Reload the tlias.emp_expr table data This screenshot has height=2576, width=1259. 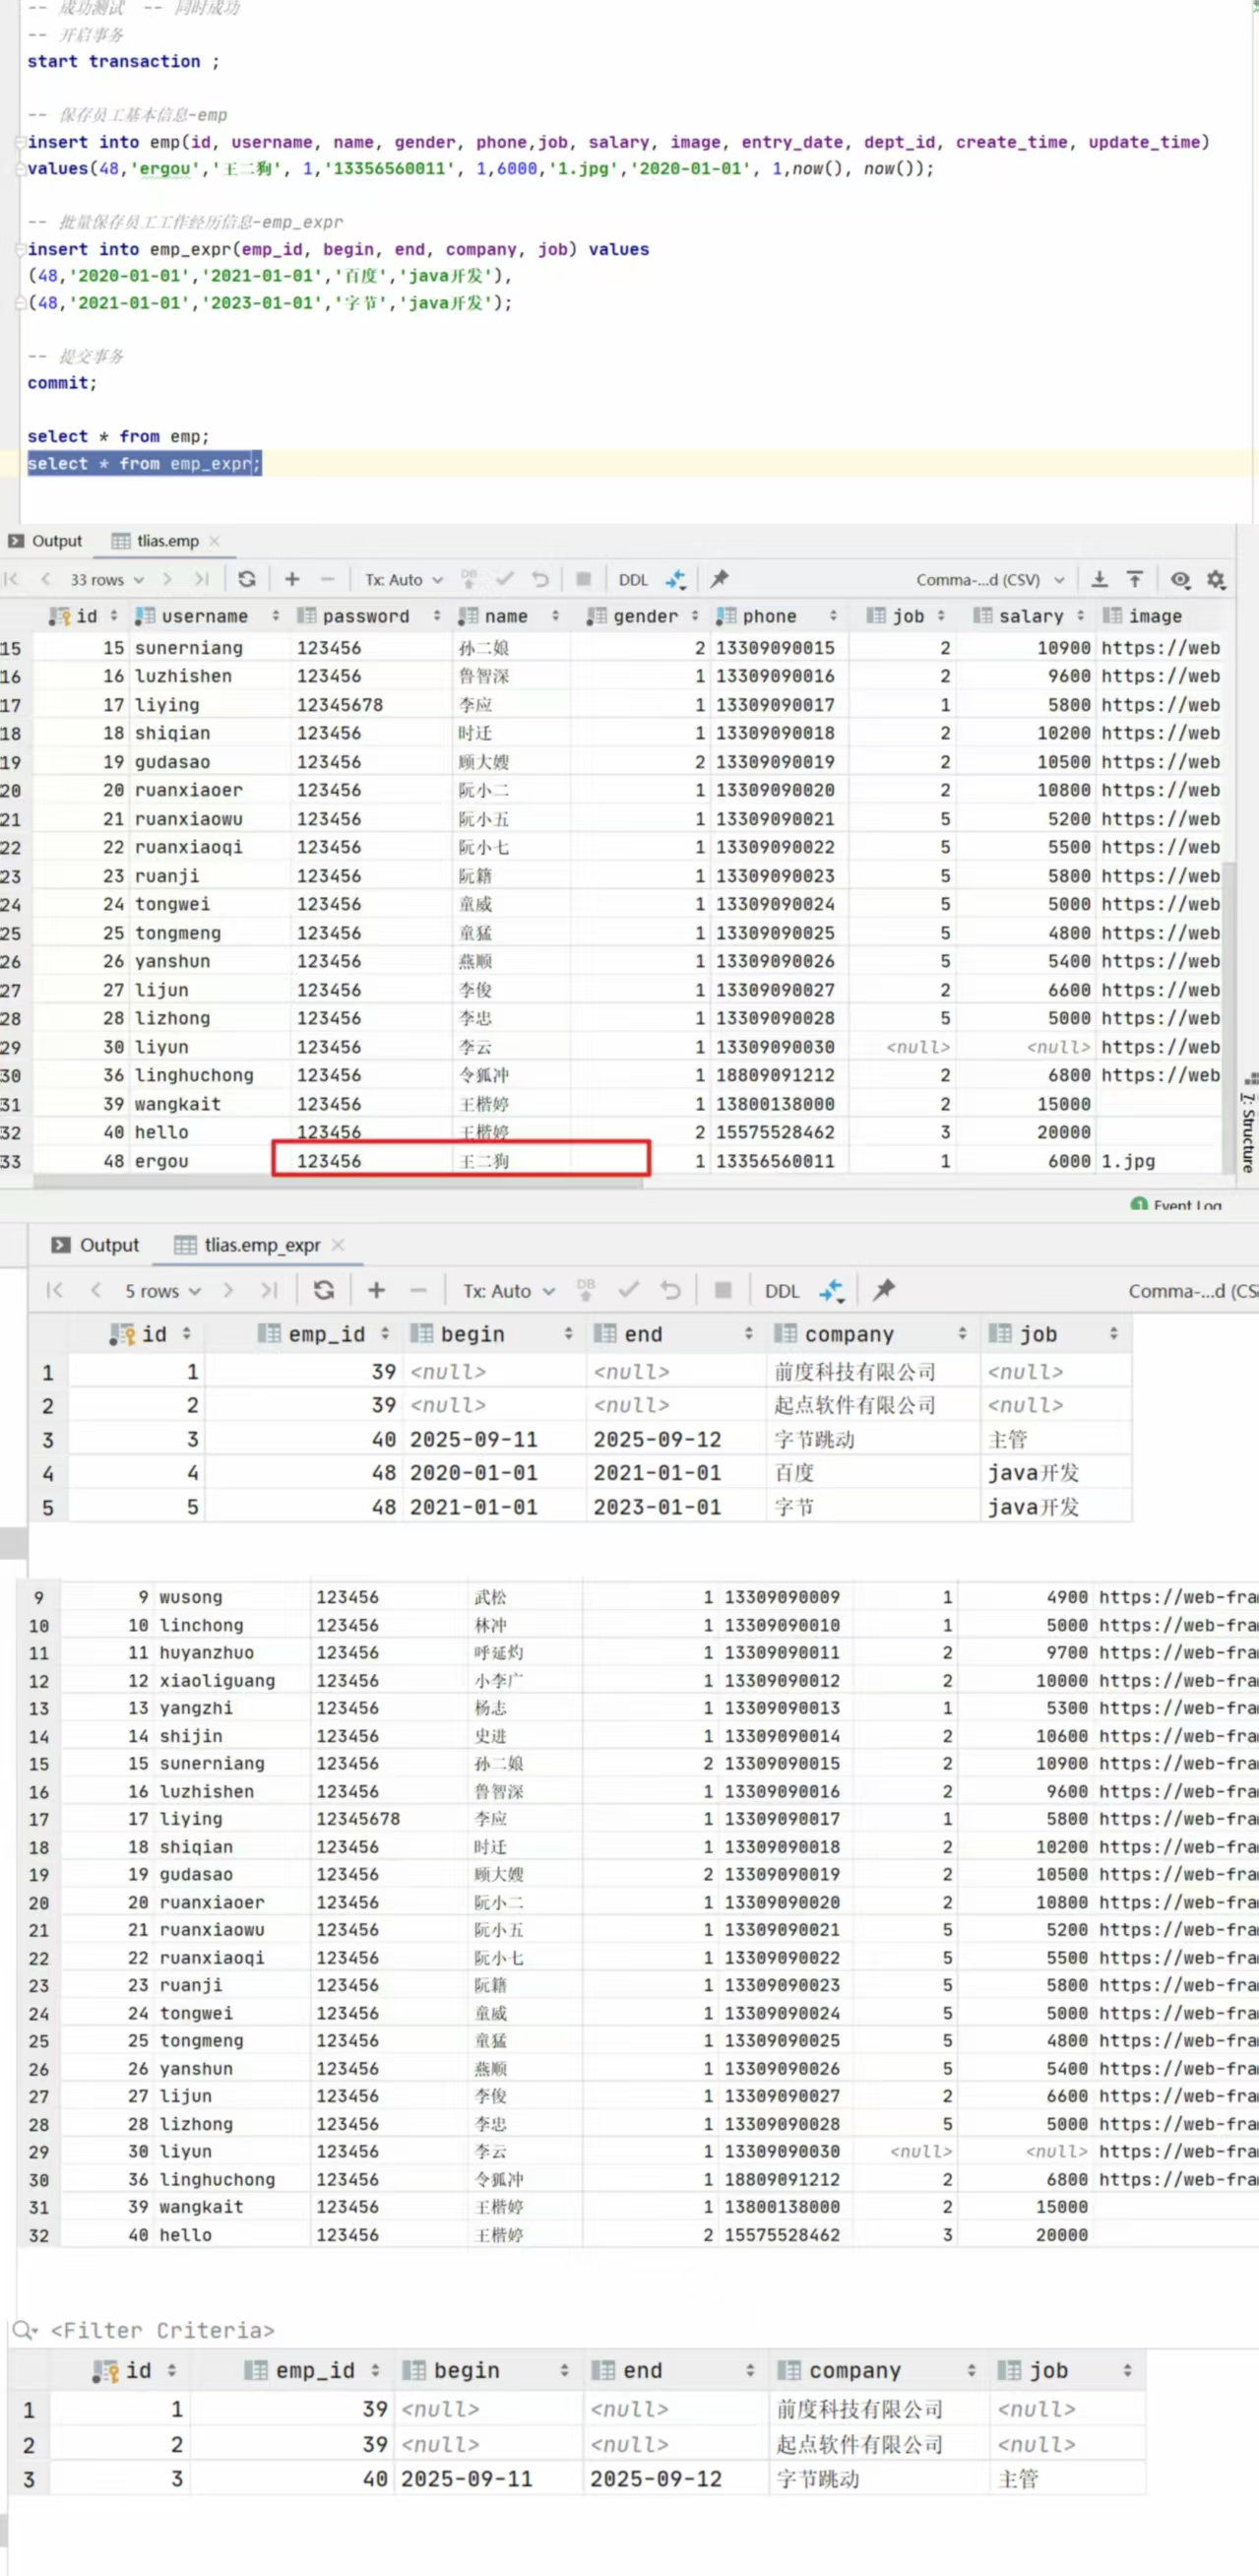click(324, 1290)
